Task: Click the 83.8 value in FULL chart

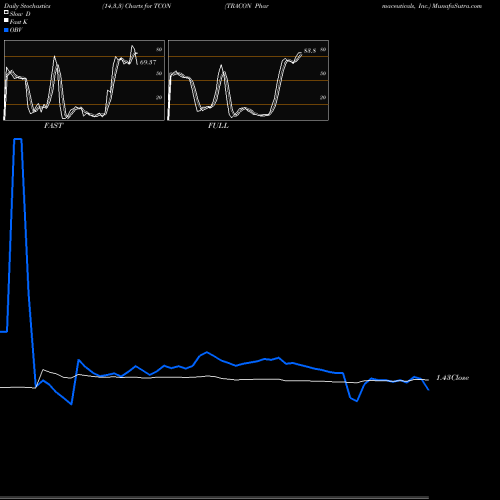Action: [310, 51]
